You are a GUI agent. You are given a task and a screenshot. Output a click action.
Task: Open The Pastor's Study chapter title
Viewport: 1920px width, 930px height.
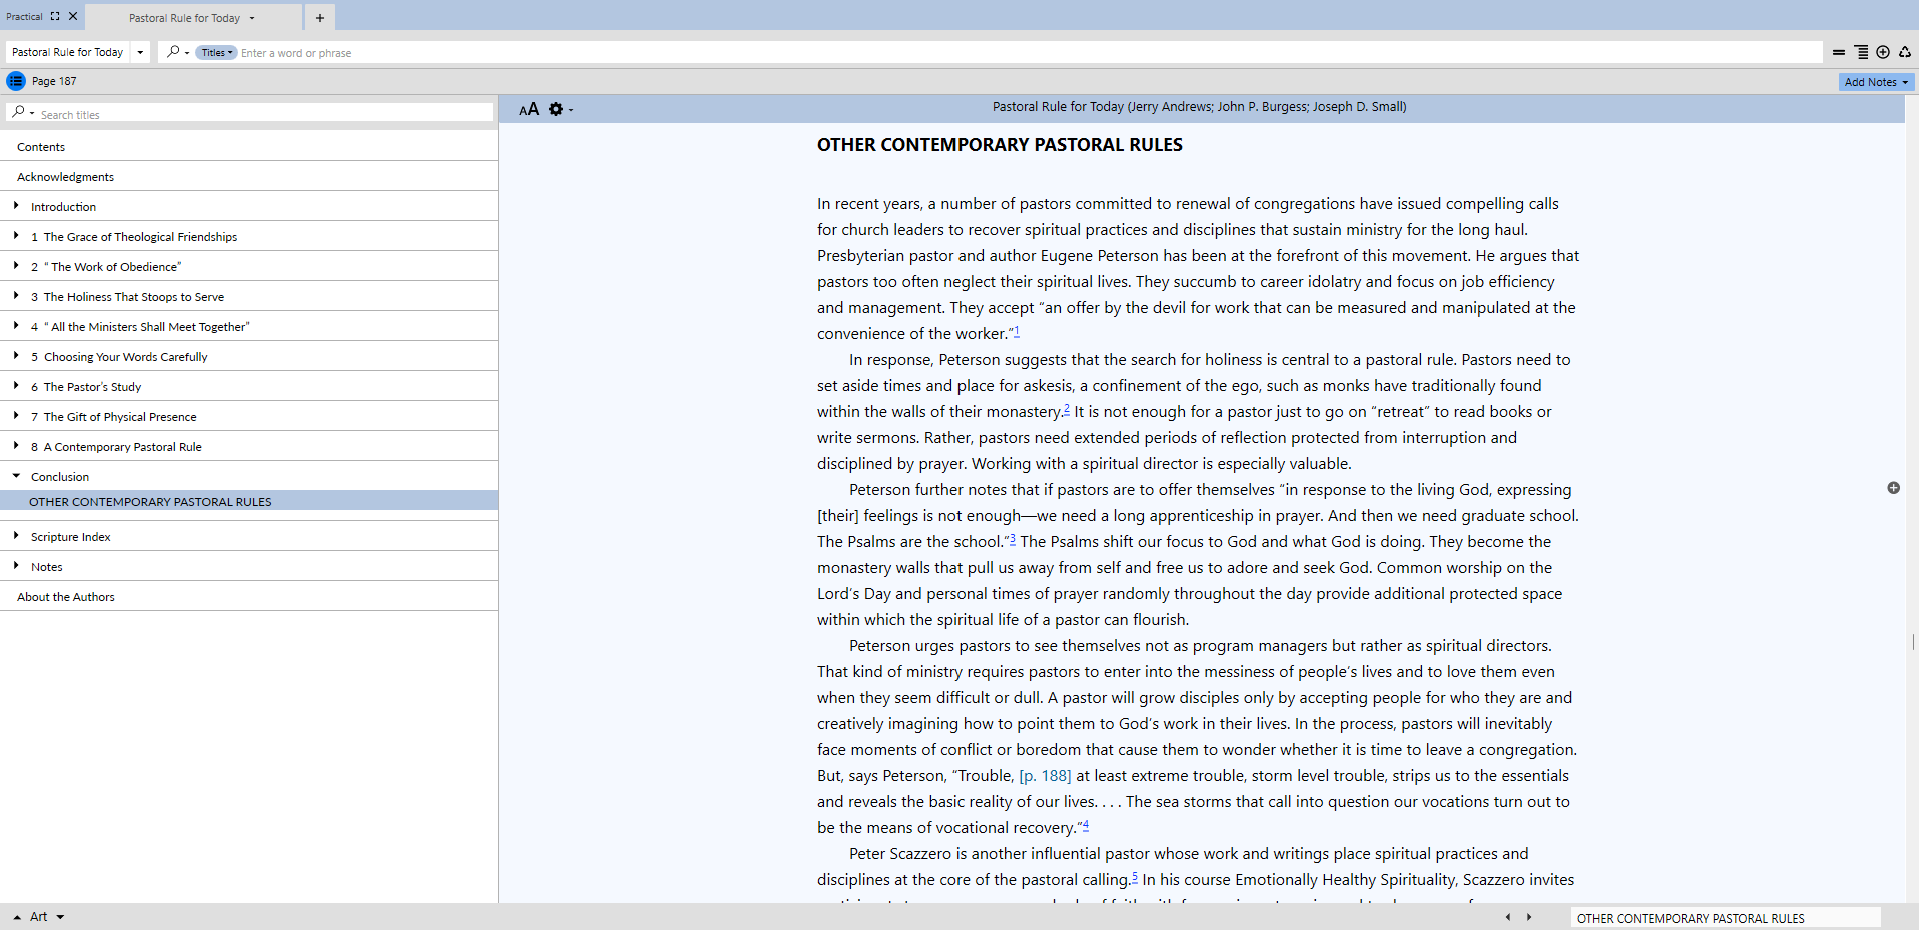[92, 387]
